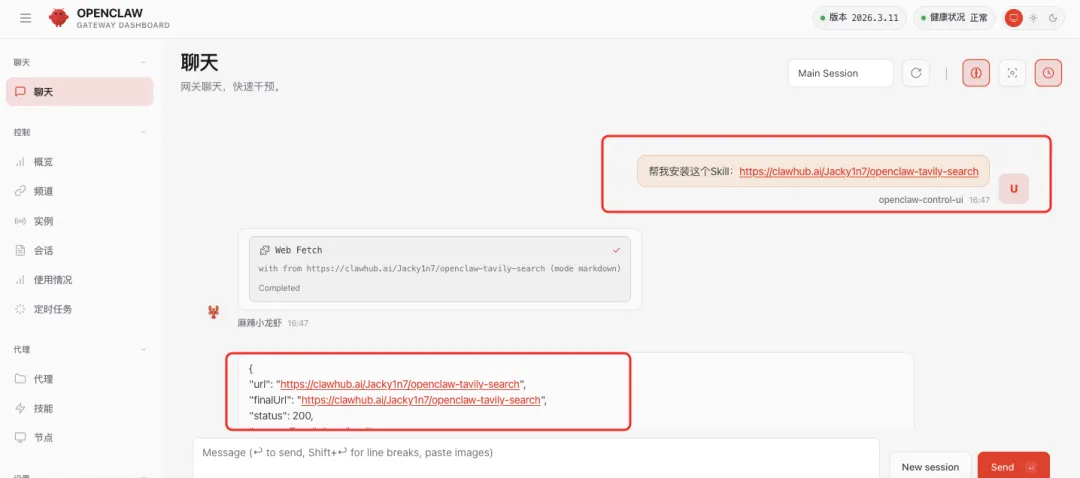The height and width of the screenshot is (478, 1080).
Task: Click the monitor icon beside 节点
Action: (20, 437)
